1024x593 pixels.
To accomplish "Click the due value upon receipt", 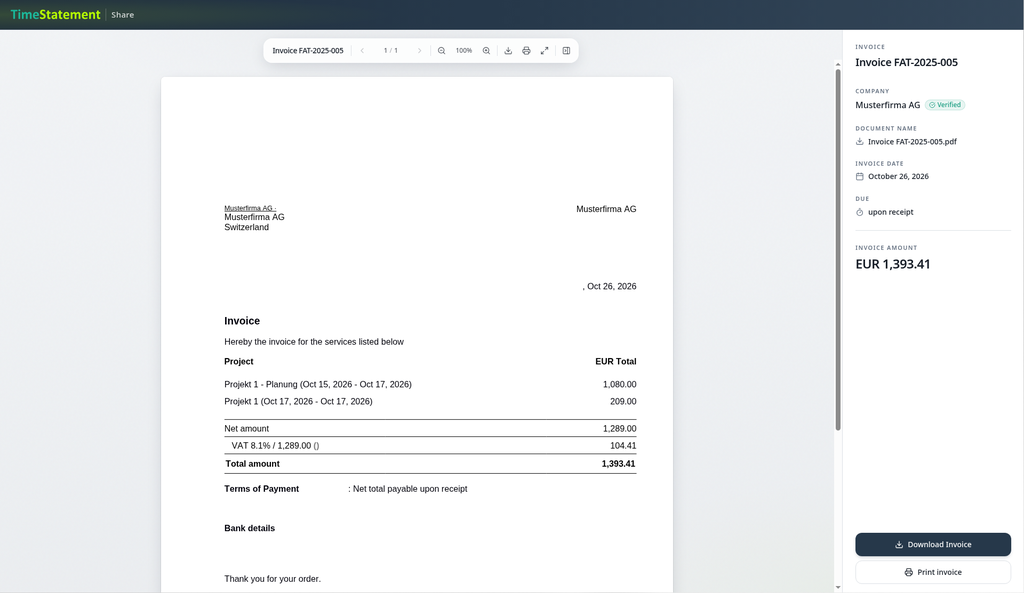I will (891, 212).
